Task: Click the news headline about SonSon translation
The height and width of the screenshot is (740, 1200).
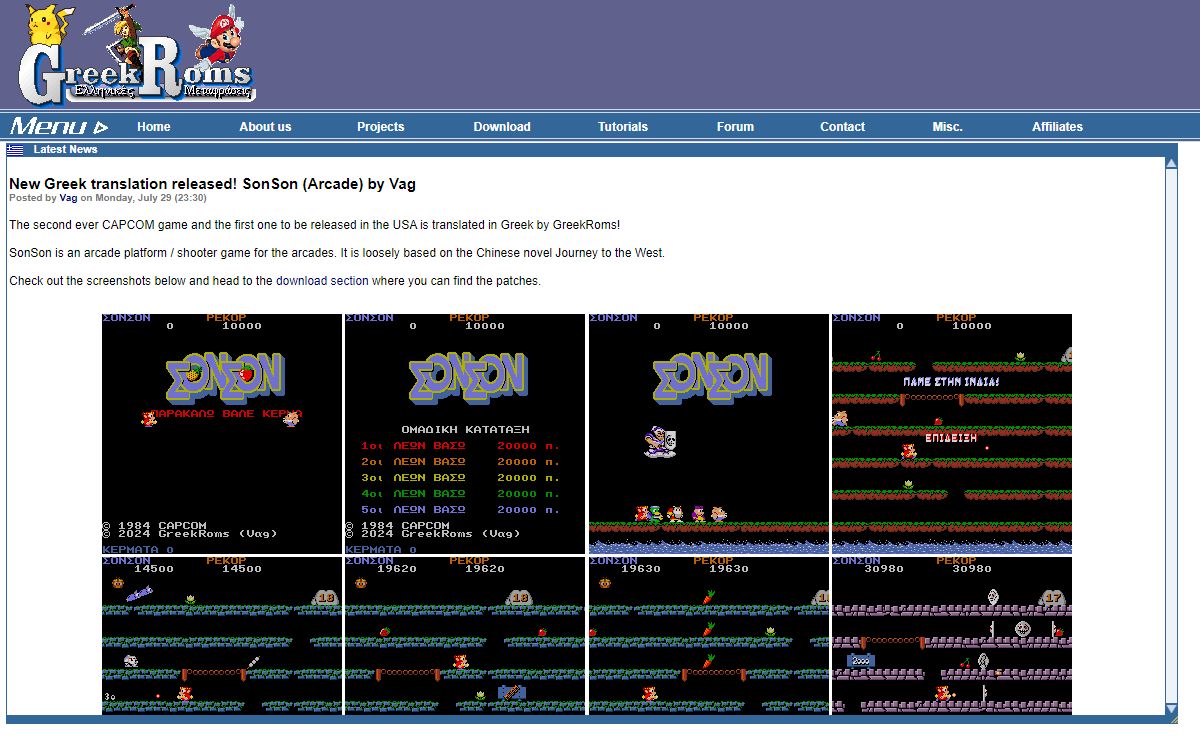Action: (212, 184)
